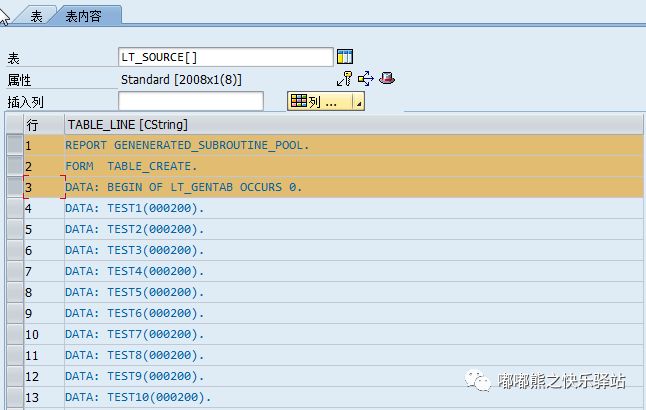Select row 8 using its row selector

pos(15,292)
